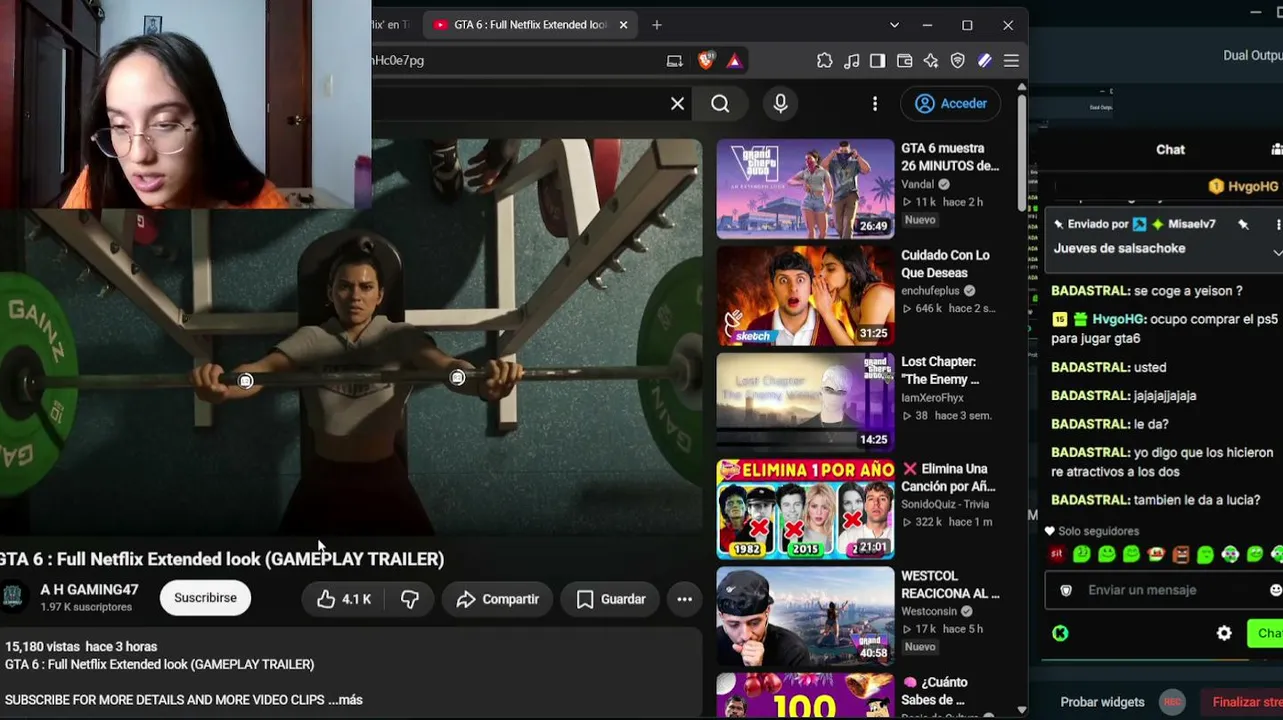The image size is (1283, 720).
Task: Click the enchufeplus channel name
Action: tap(930, 291)
